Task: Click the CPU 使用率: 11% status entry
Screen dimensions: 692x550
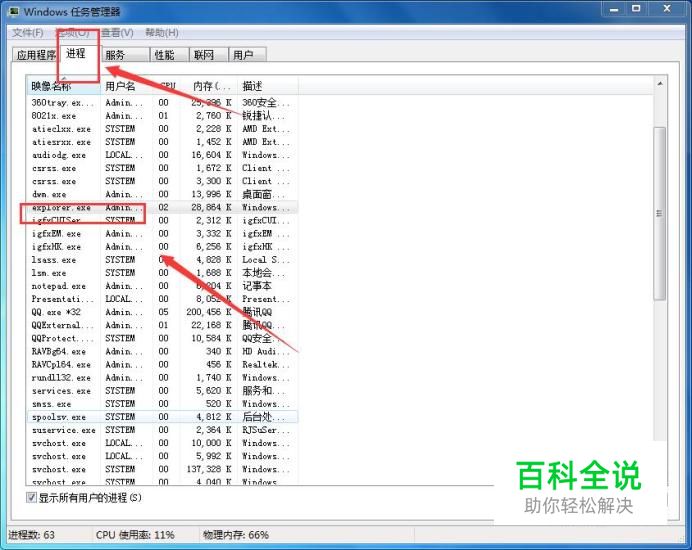Action: point(135,535)
